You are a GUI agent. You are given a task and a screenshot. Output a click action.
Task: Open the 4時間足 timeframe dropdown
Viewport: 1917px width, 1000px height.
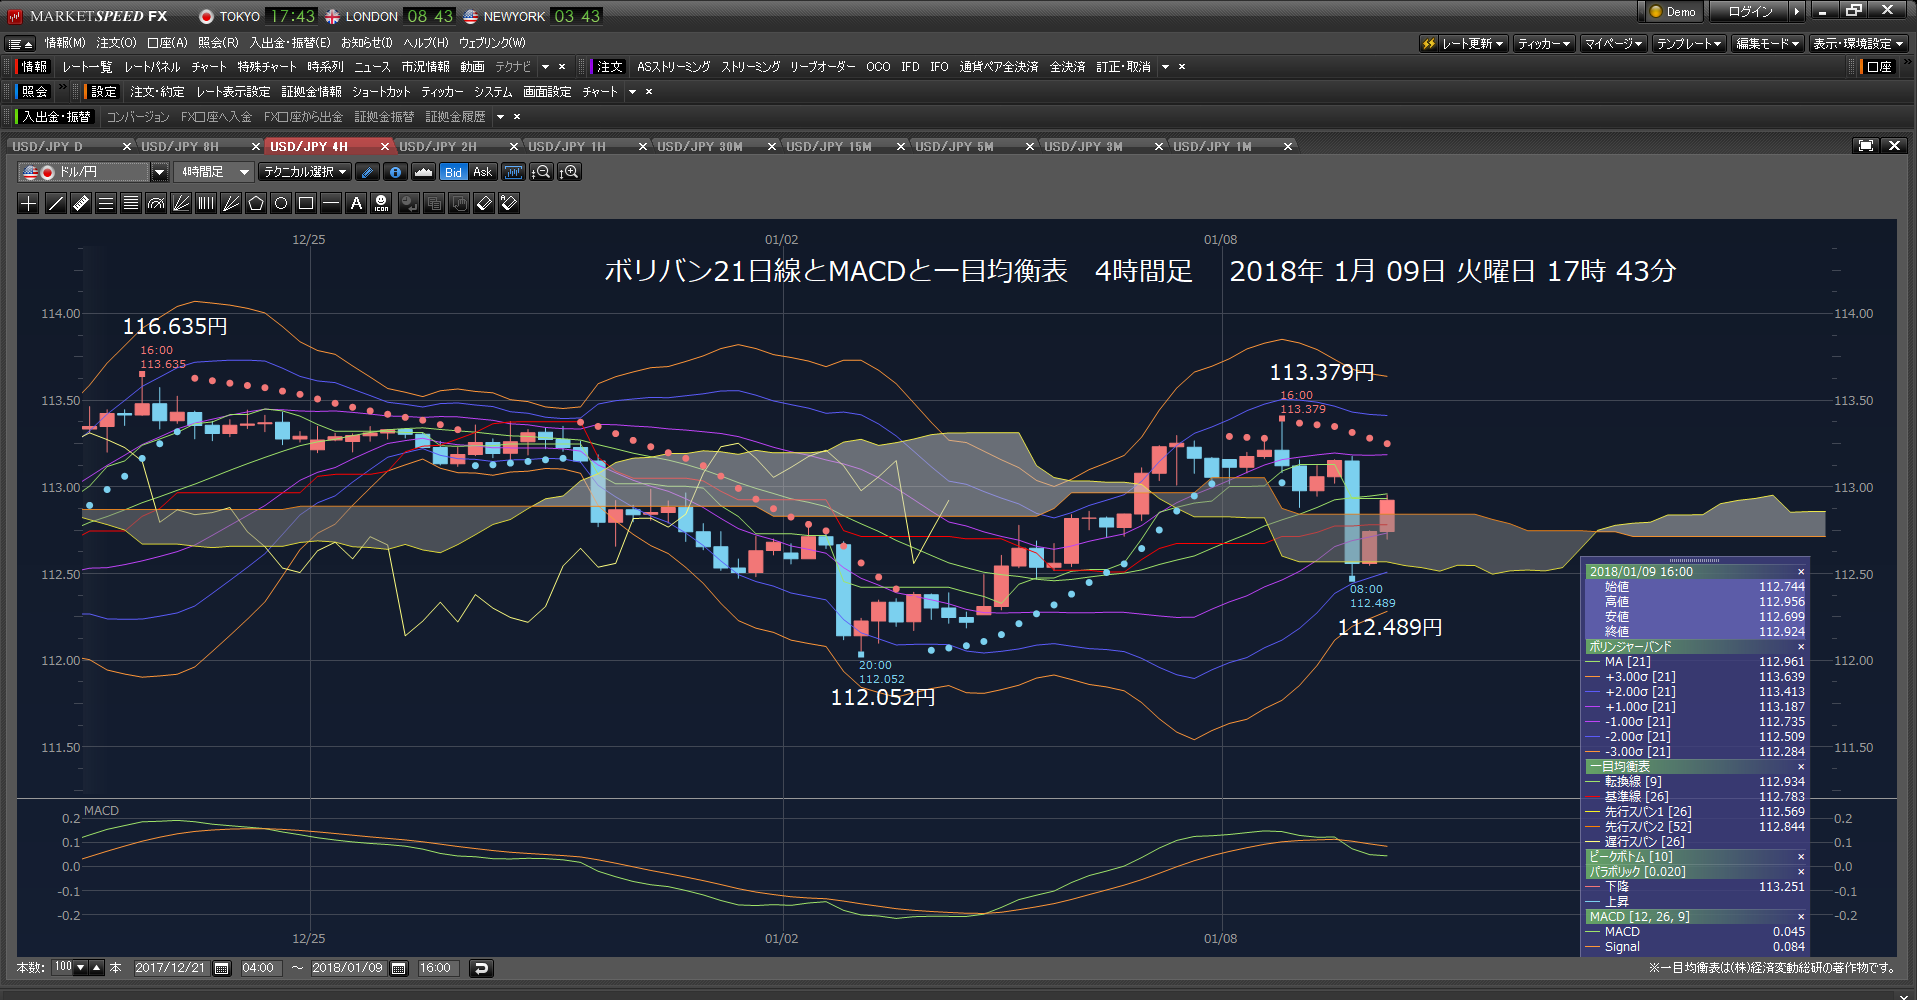click(x=244, y=172)
